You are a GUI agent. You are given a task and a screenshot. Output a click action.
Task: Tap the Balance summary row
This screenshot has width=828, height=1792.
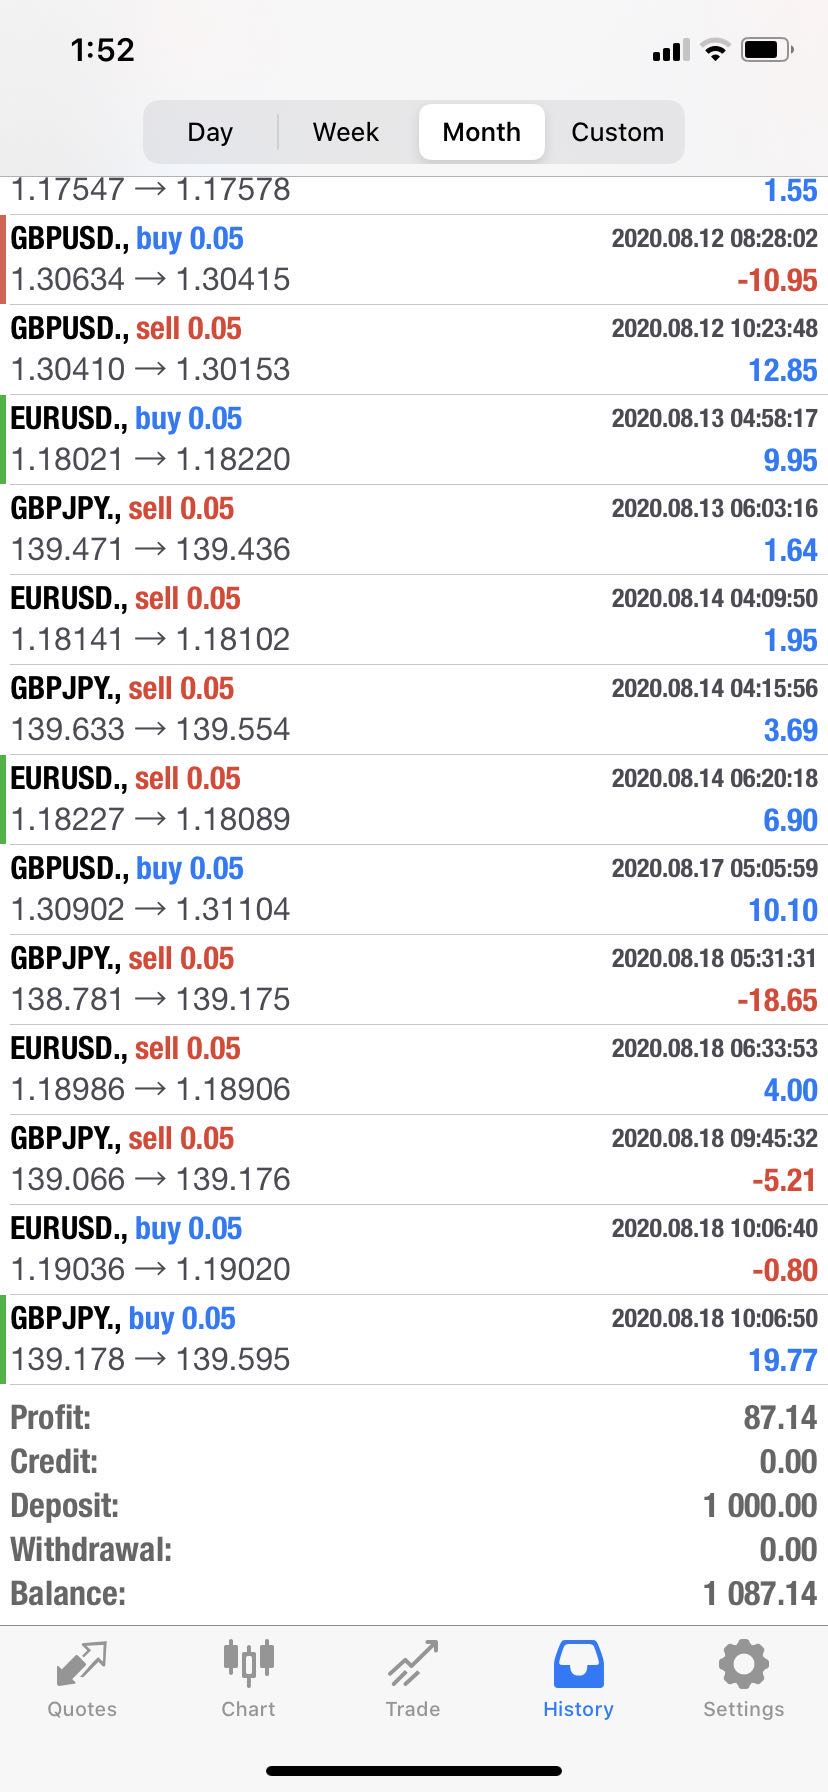pos(414,1593)
